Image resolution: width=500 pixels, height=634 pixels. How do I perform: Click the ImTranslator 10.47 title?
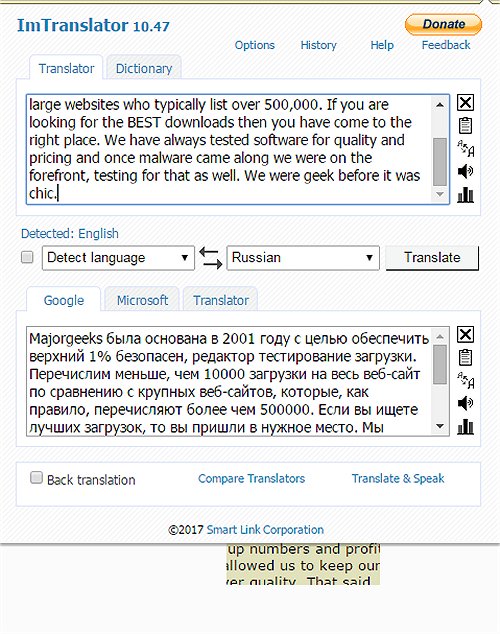[93, 25]
